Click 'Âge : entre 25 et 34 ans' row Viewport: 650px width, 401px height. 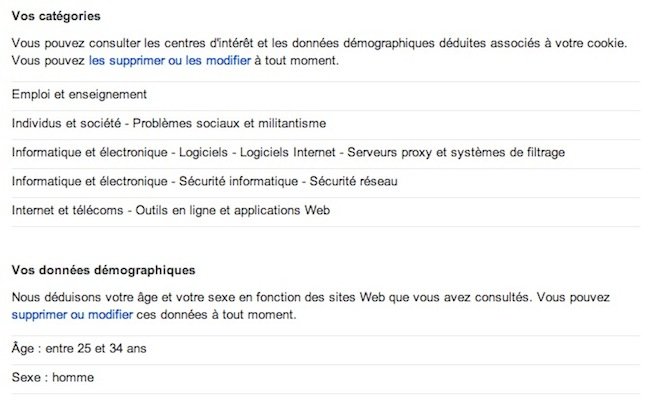point(325,350)
